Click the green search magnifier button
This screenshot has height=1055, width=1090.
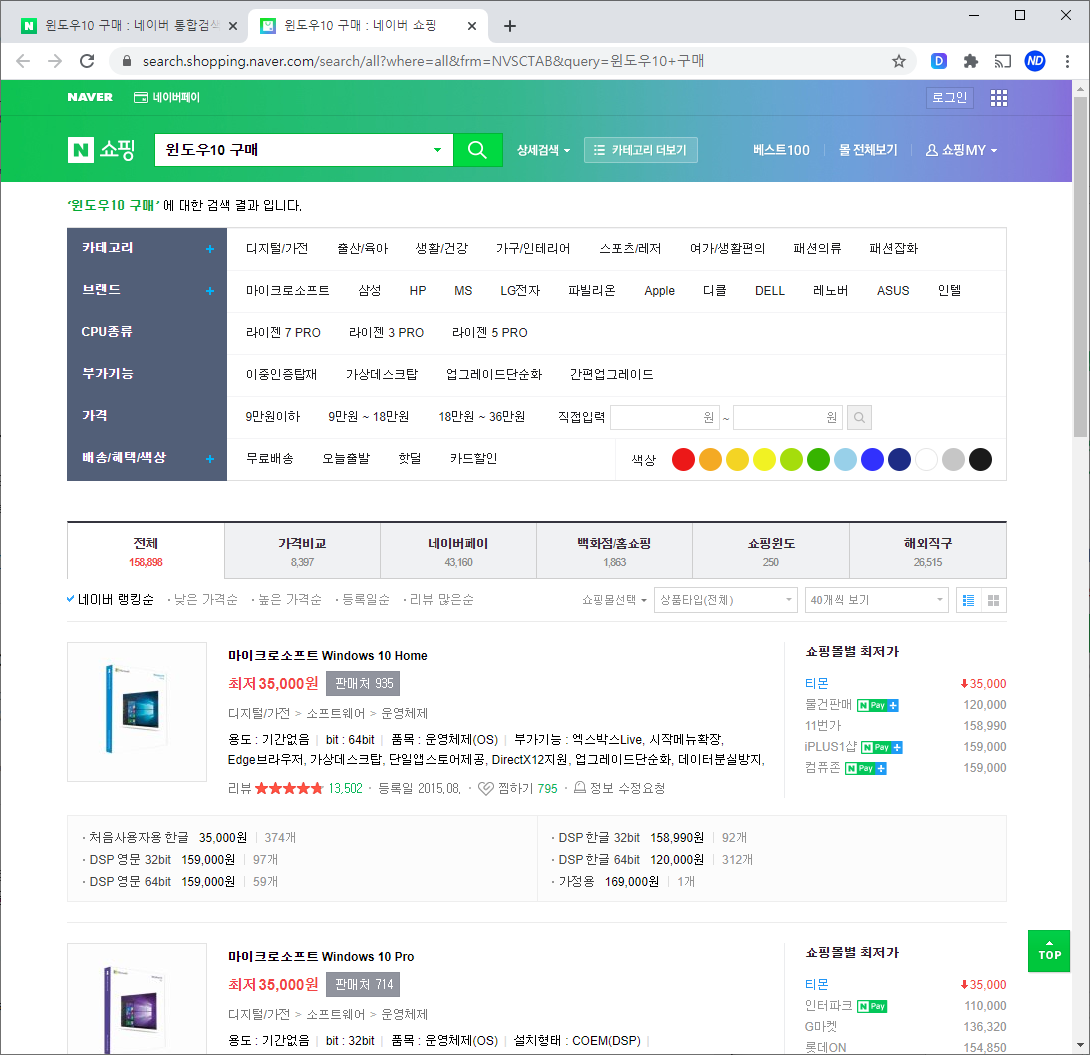coord(478,150)
